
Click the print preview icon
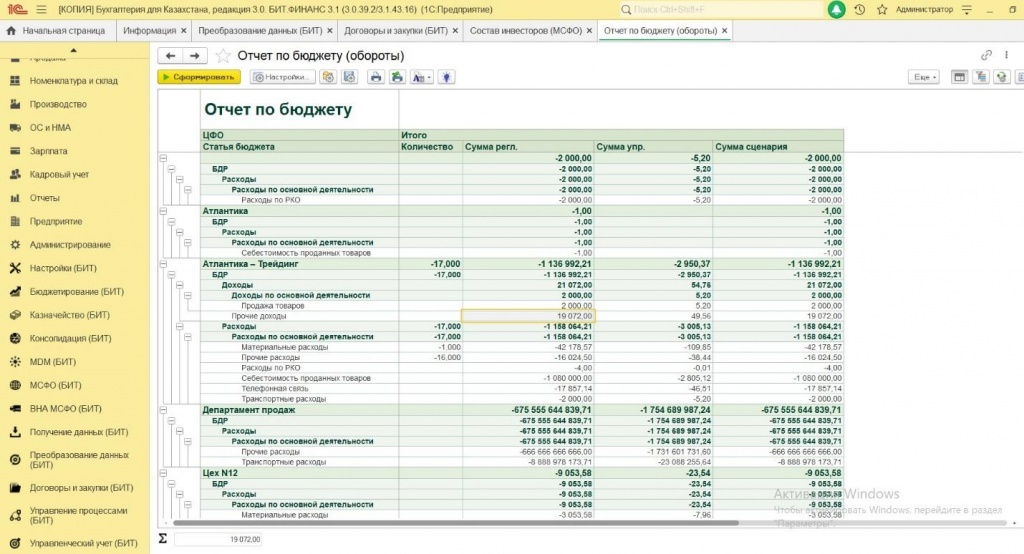[x=397, y=77]
